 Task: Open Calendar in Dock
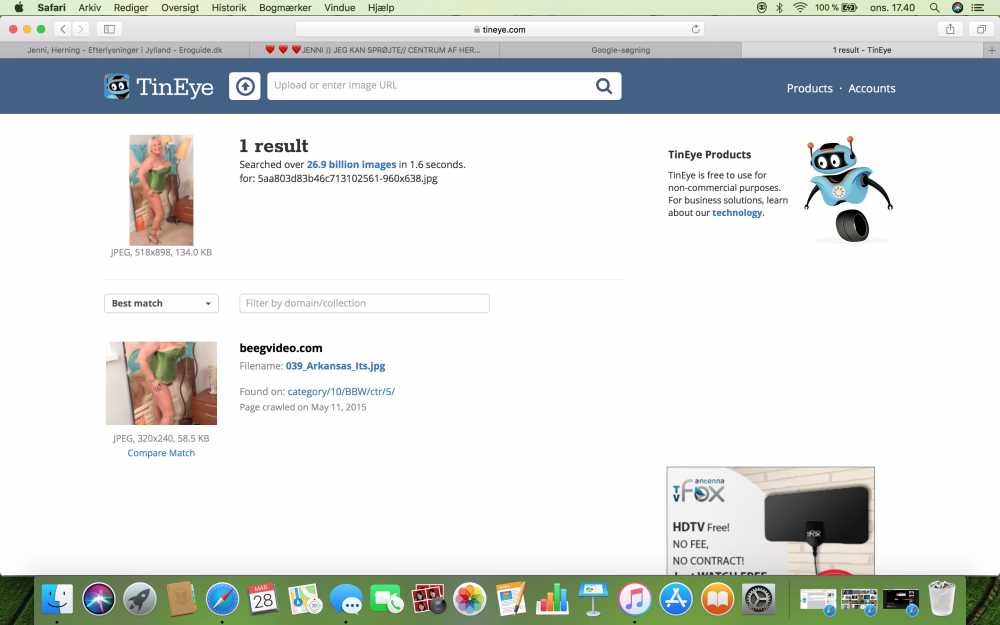pos(263,599)
